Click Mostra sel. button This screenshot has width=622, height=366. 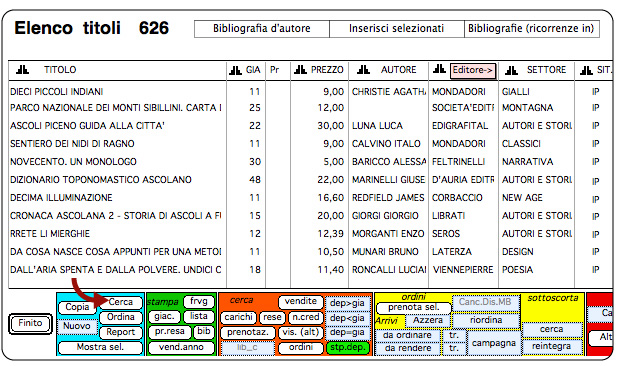pos(100,347)
